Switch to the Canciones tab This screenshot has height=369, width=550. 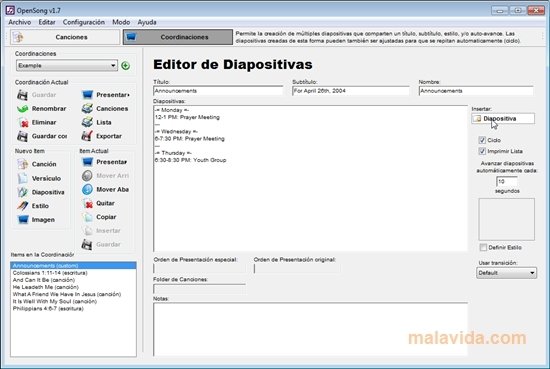65,37
